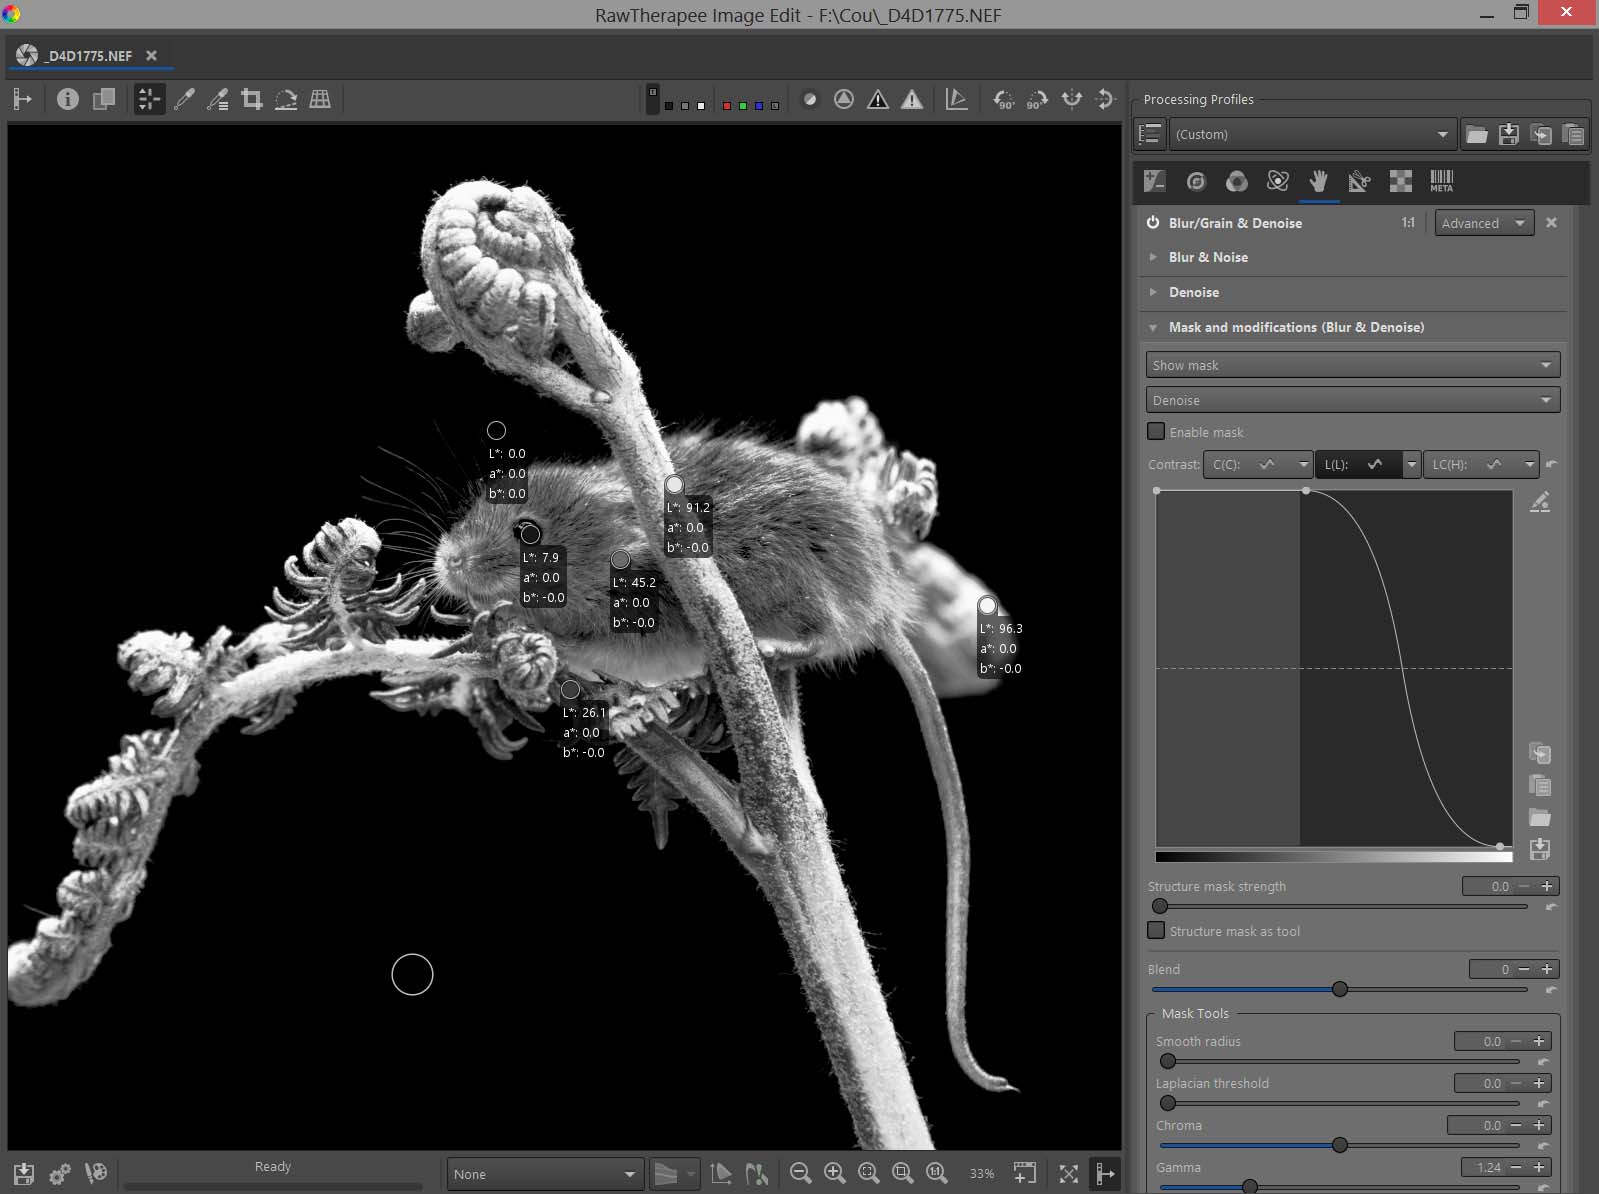1599x1194 pixels.
Task: Click the Blend slider handle
Action: [1340, 989]
